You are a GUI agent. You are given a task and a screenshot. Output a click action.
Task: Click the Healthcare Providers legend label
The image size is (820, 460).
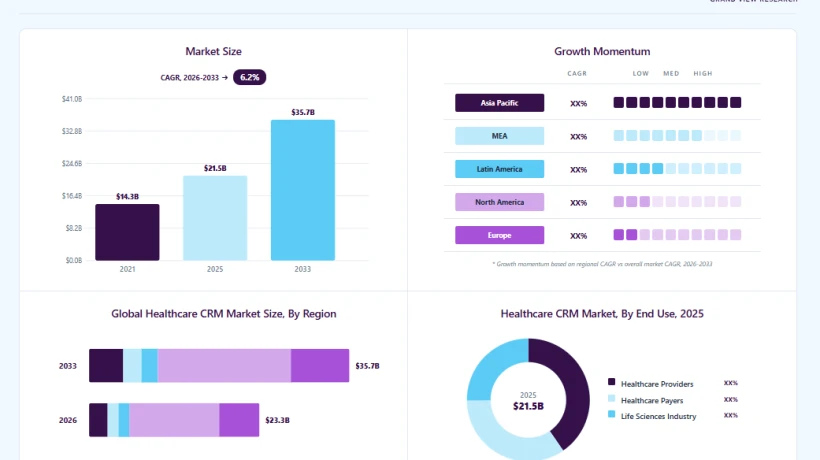tap(657, 384)
